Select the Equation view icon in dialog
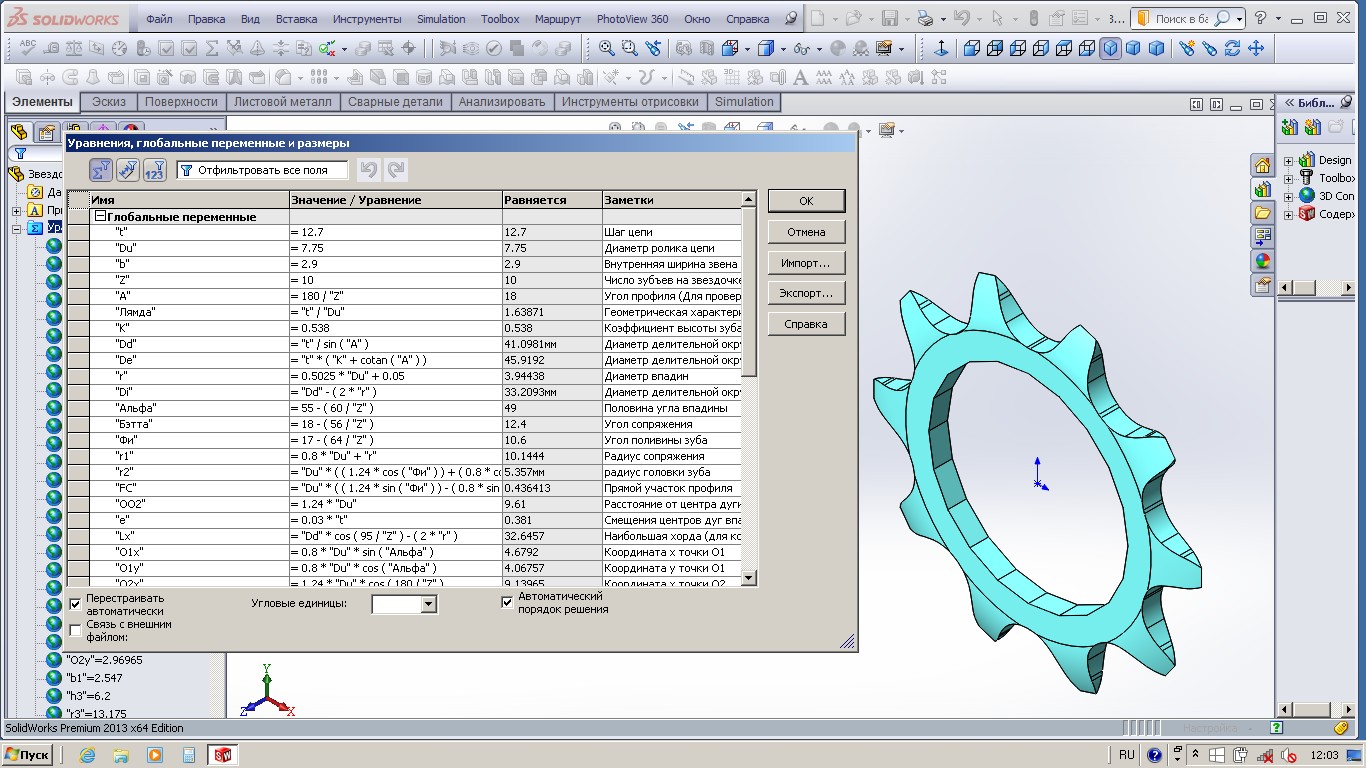This screenshot has width=1366, height=768. [101, 170]
